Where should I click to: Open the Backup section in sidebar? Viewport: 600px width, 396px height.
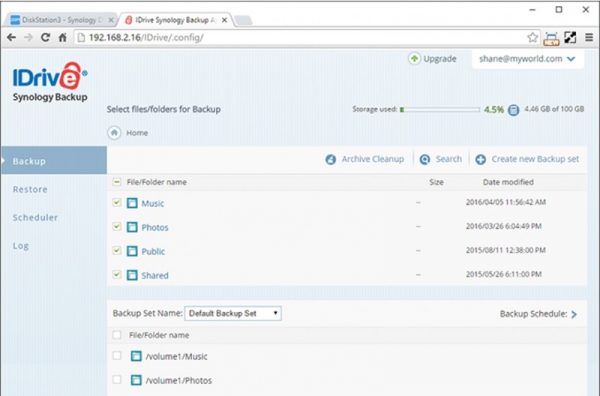[x=54, y=160]
